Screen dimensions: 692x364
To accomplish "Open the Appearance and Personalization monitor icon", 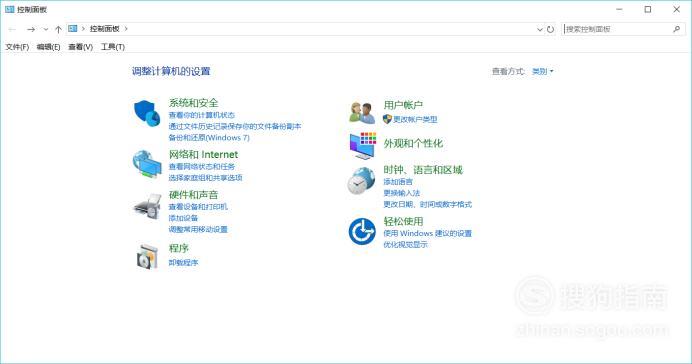I will point(363,146).
